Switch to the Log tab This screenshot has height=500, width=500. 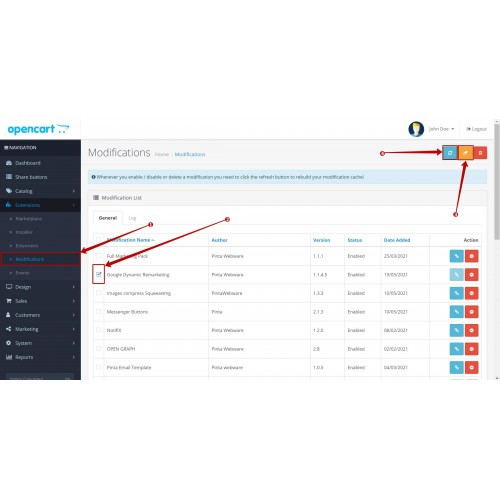coord(132,218)
